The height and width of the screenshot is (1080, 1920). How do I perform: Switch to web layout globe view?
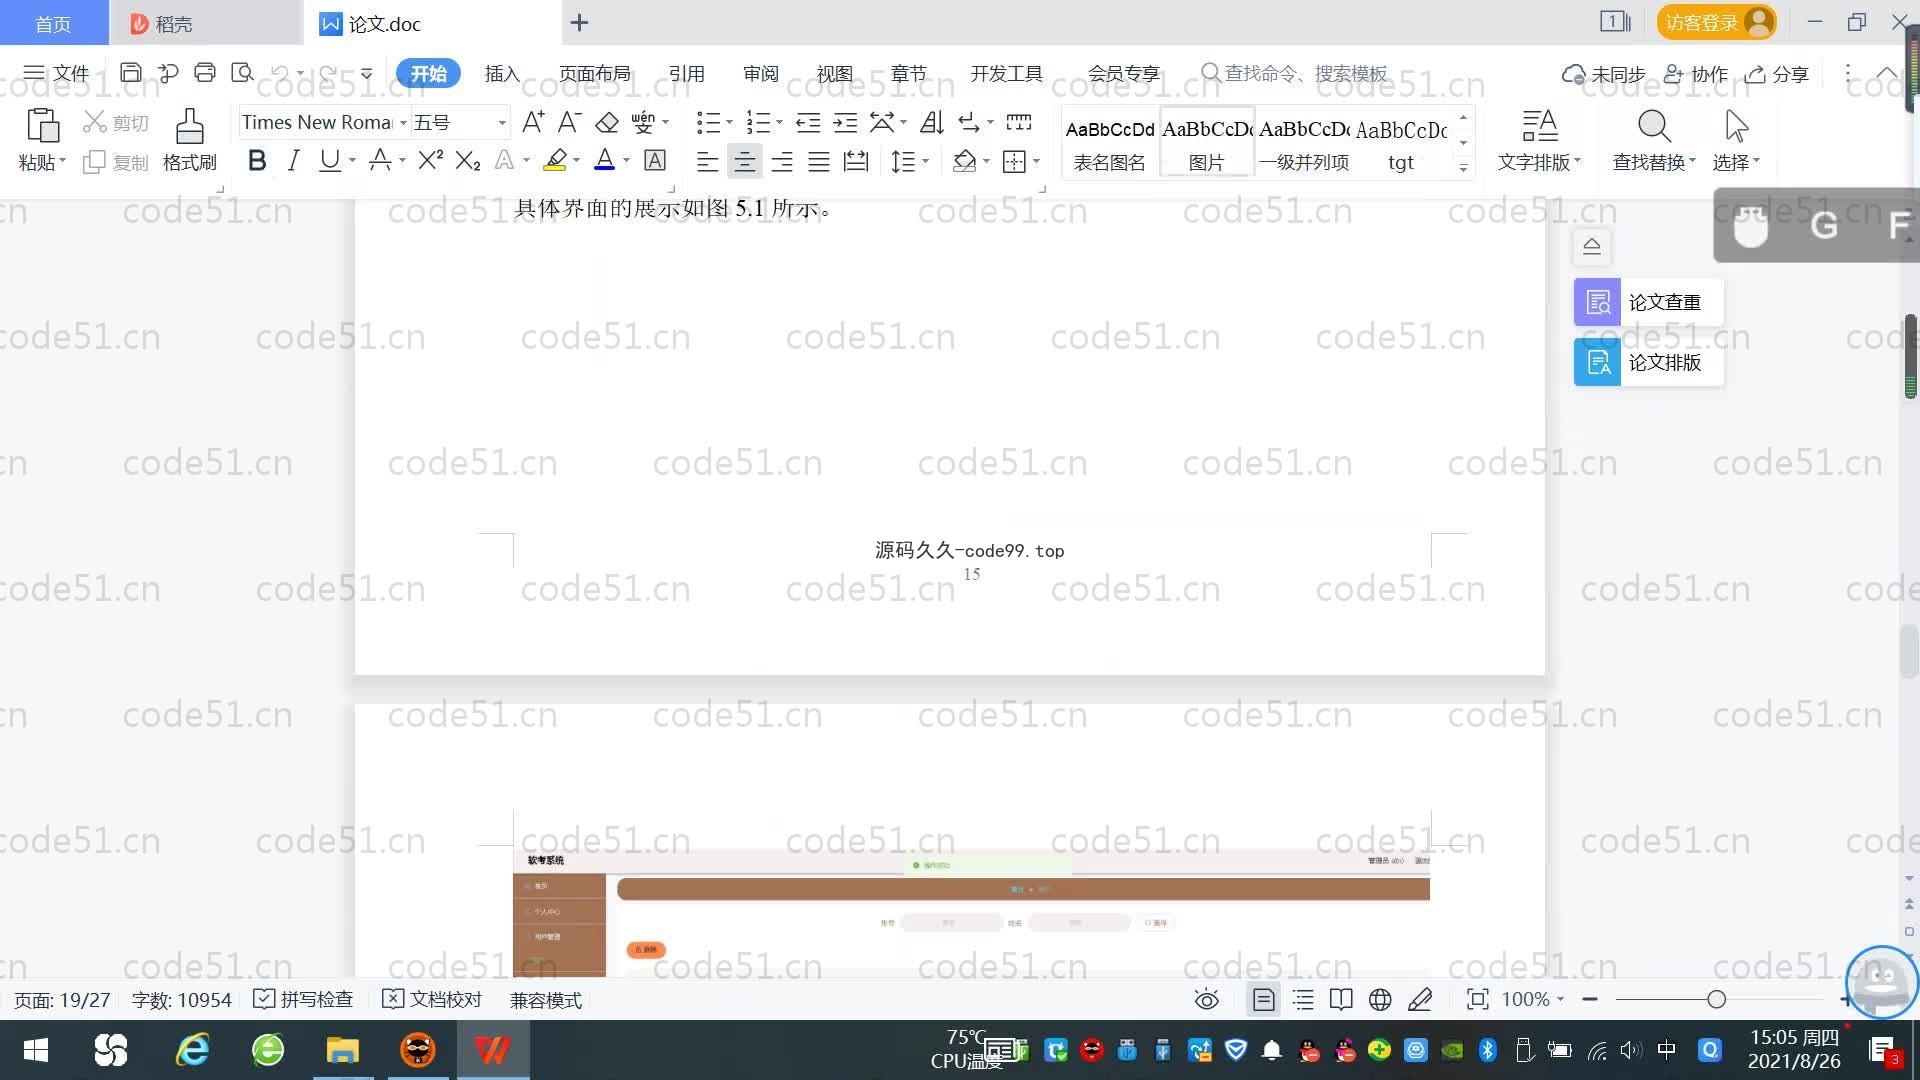pyautogui.click(x=1380, y=999)
